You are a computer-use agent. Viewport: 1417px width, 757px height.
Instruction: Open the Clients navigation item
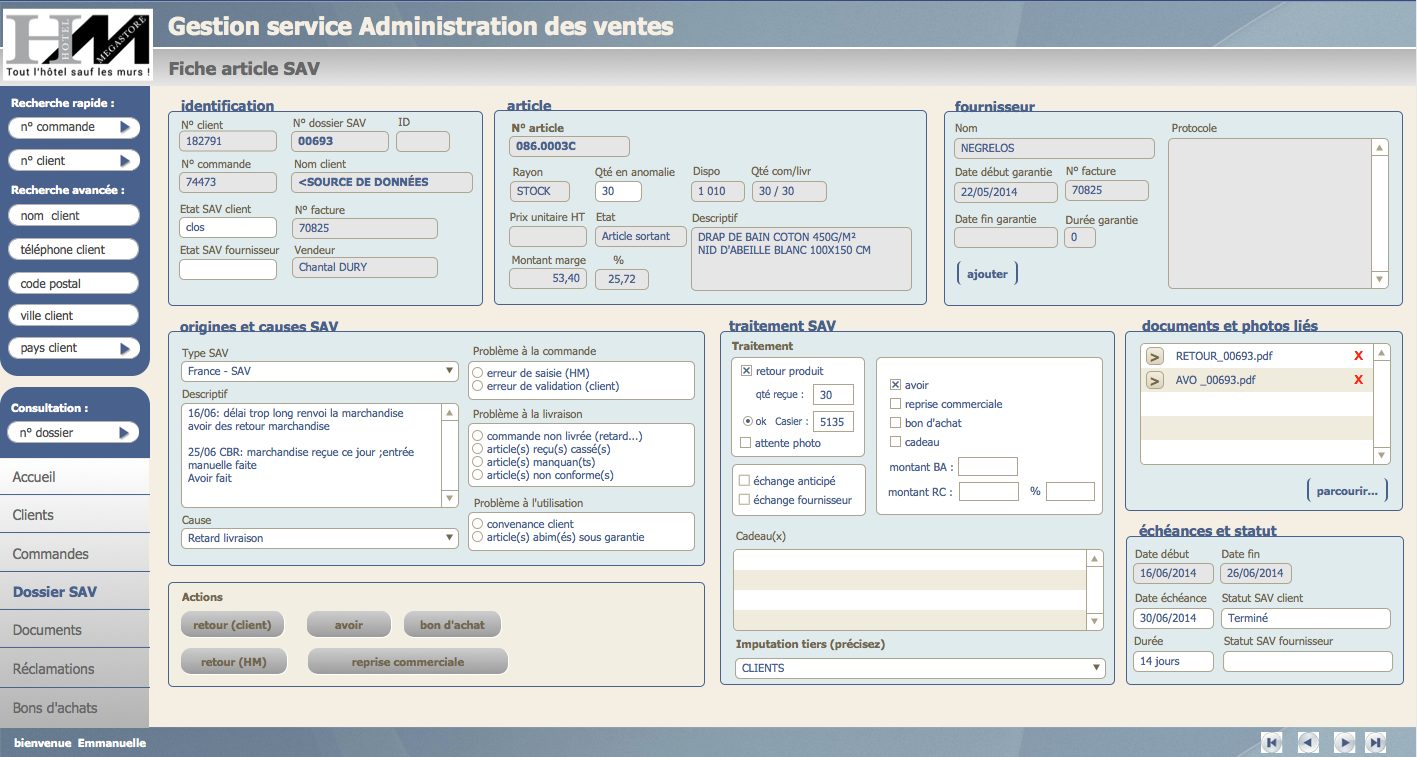click(x=74, y=515)
